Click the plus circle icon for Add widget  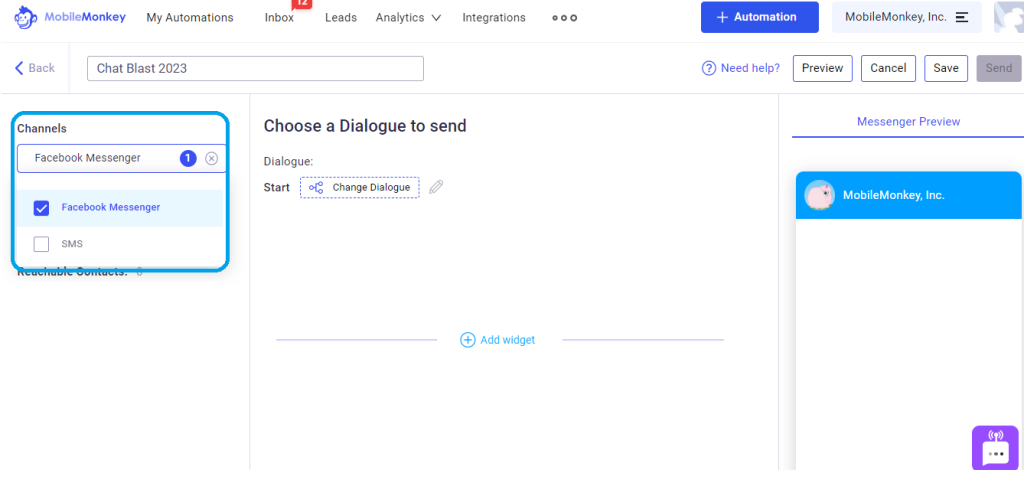468,339
